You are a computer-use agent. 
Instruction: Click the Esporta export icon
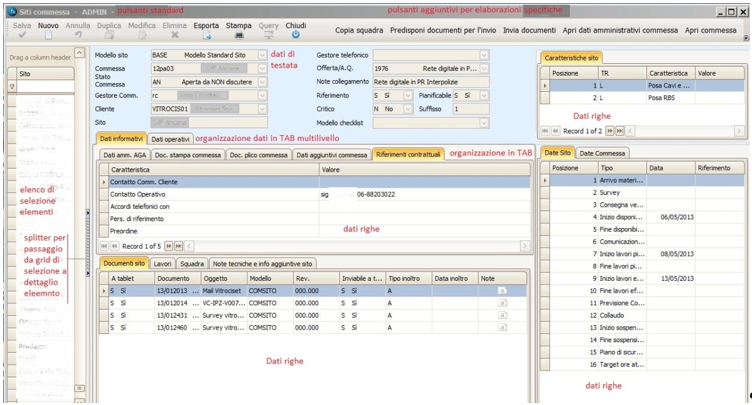point(206,35)
